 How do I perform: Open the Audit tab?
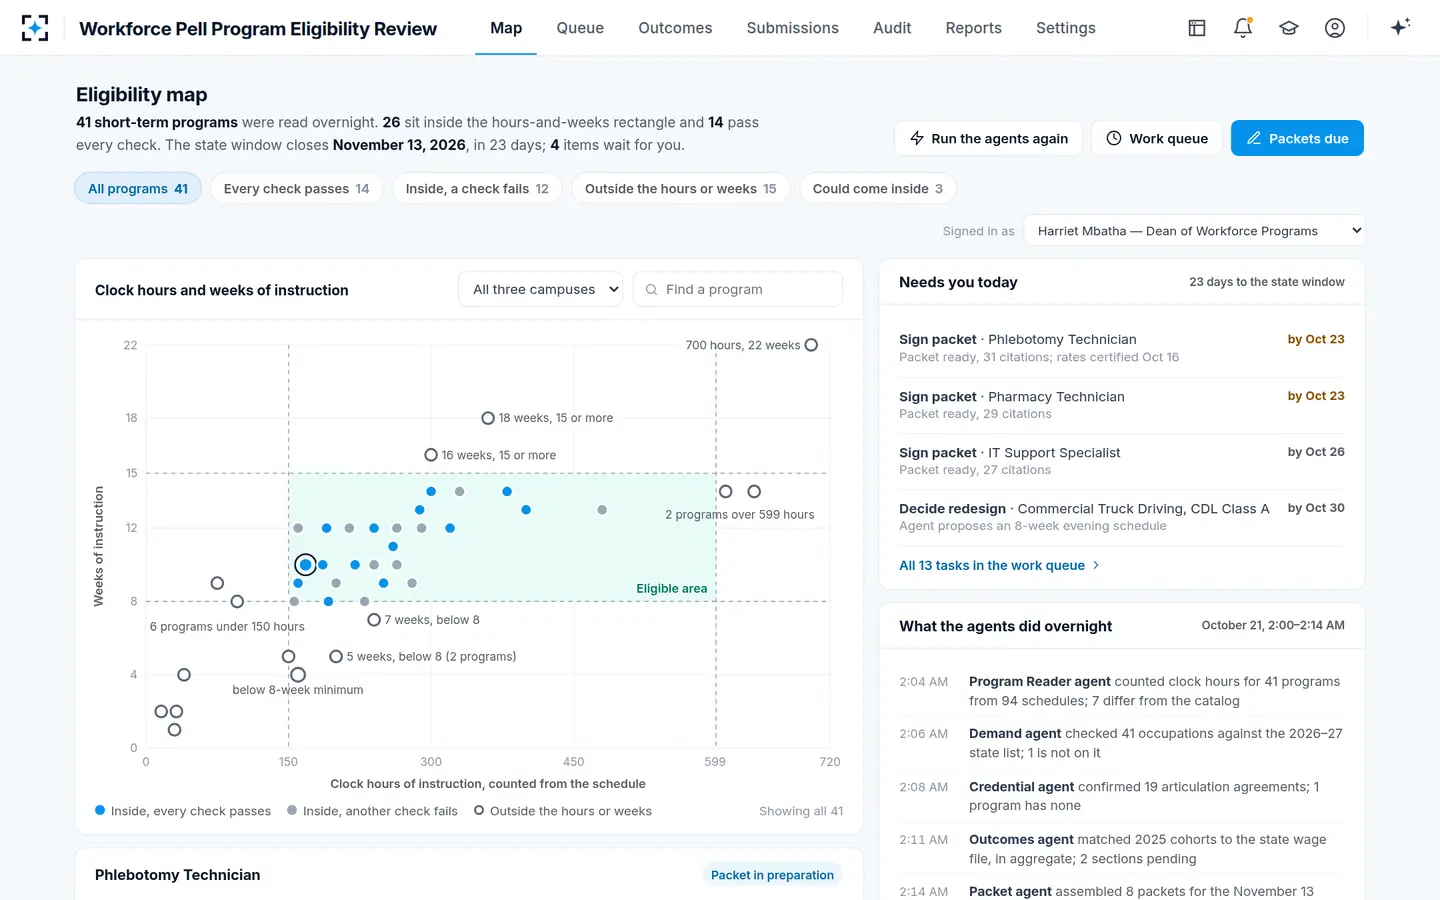pos(892,28)
